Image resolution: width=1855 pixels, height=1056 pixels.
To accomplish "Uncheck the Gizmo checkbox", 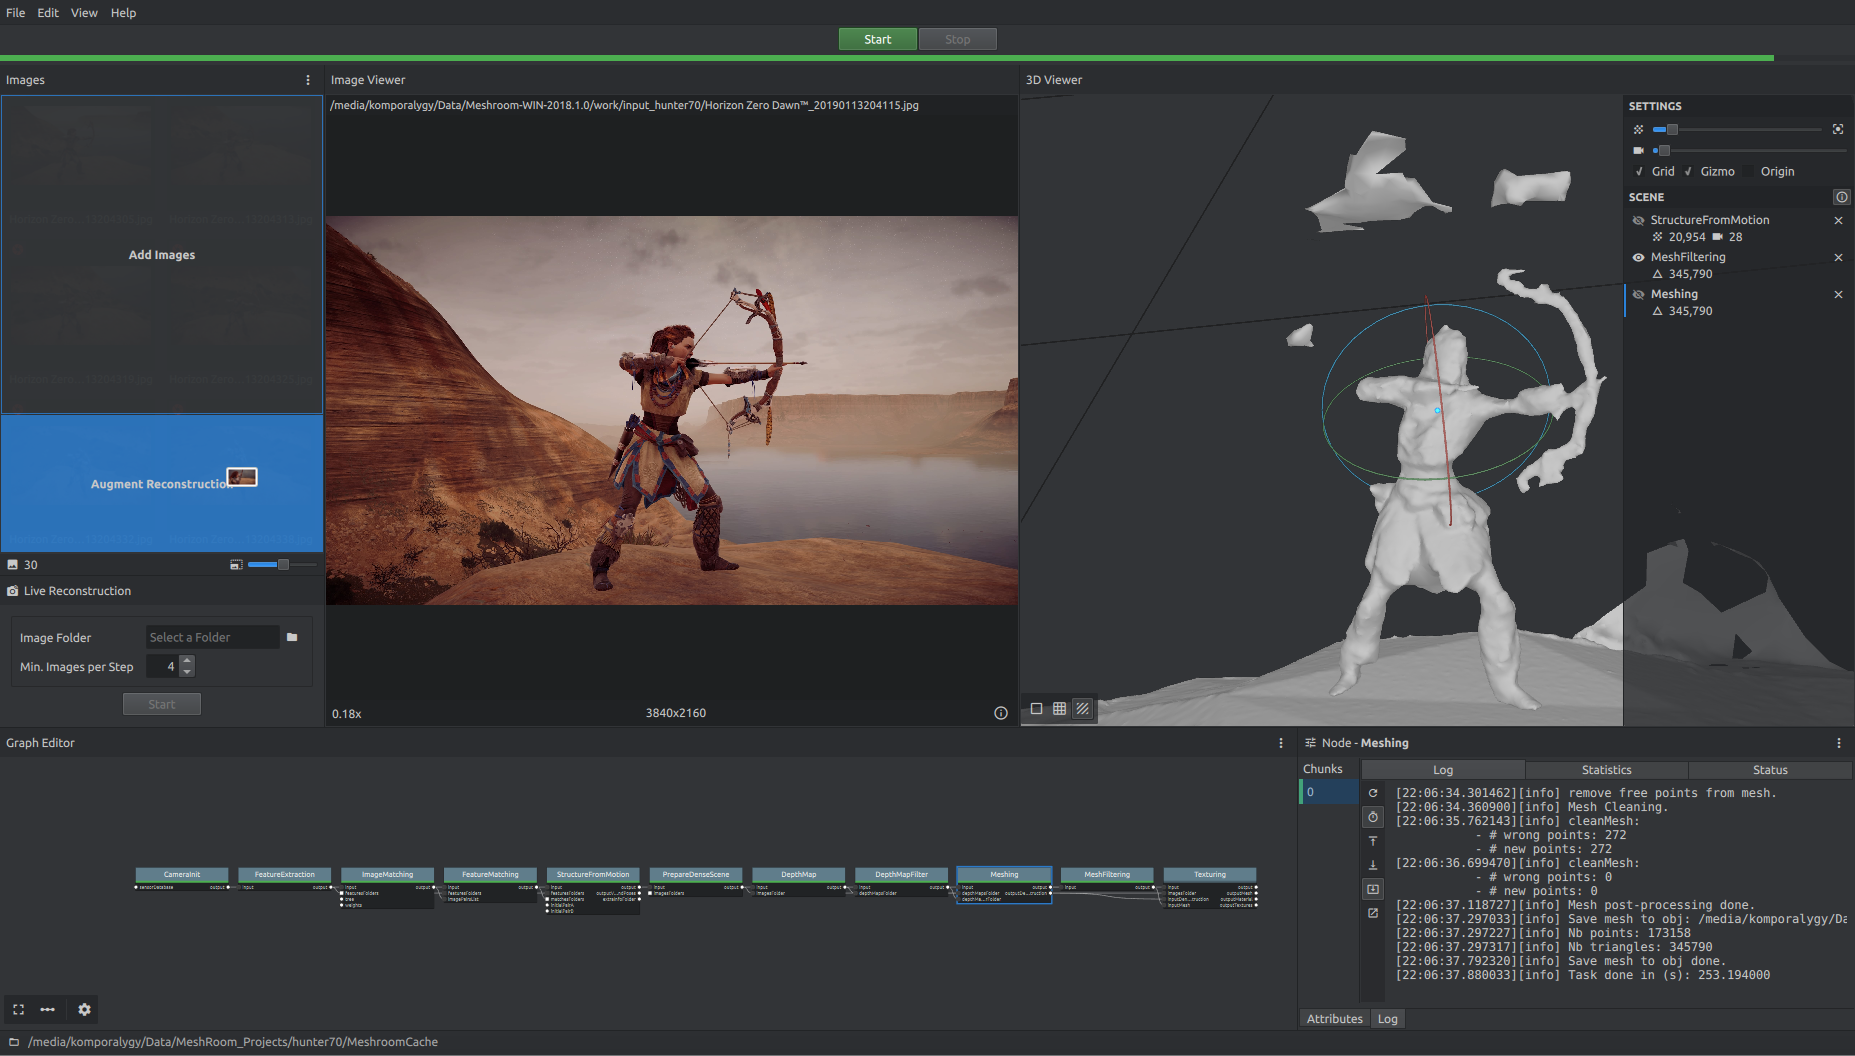I will (1688, 171).
